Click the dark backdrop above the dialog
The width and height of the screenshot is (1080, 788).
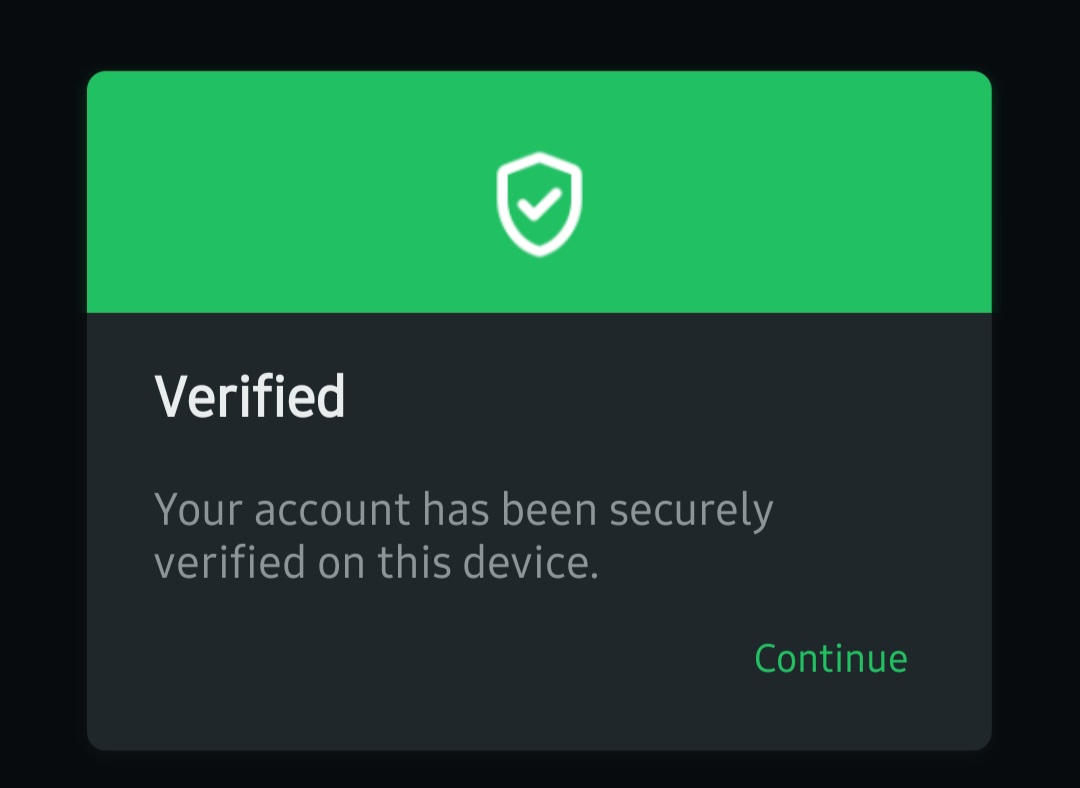pyautogui.click(x=540, y=34)
